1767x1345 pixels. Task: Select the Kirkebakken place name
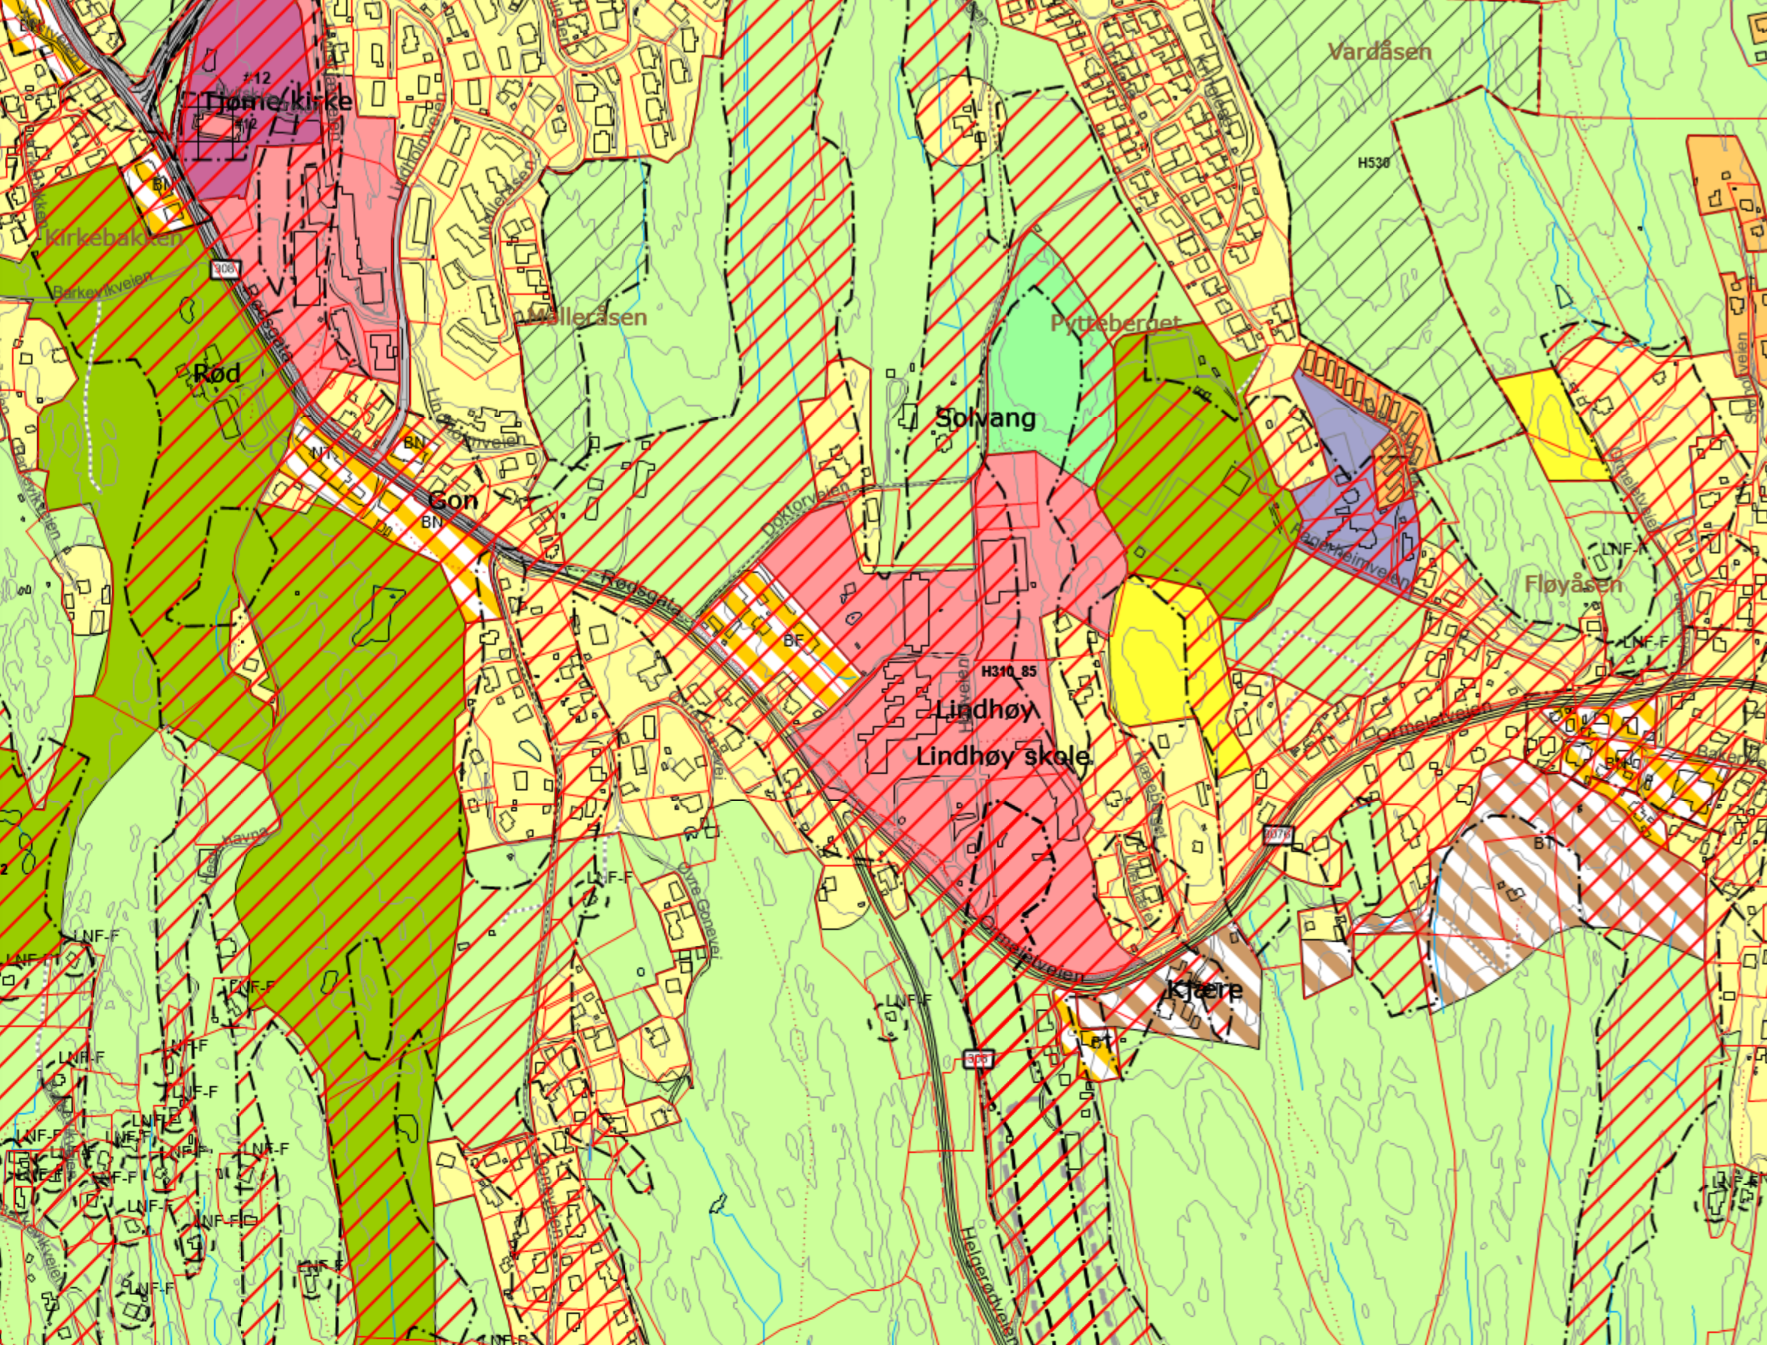pyautogui.click(x=116, y=238)
